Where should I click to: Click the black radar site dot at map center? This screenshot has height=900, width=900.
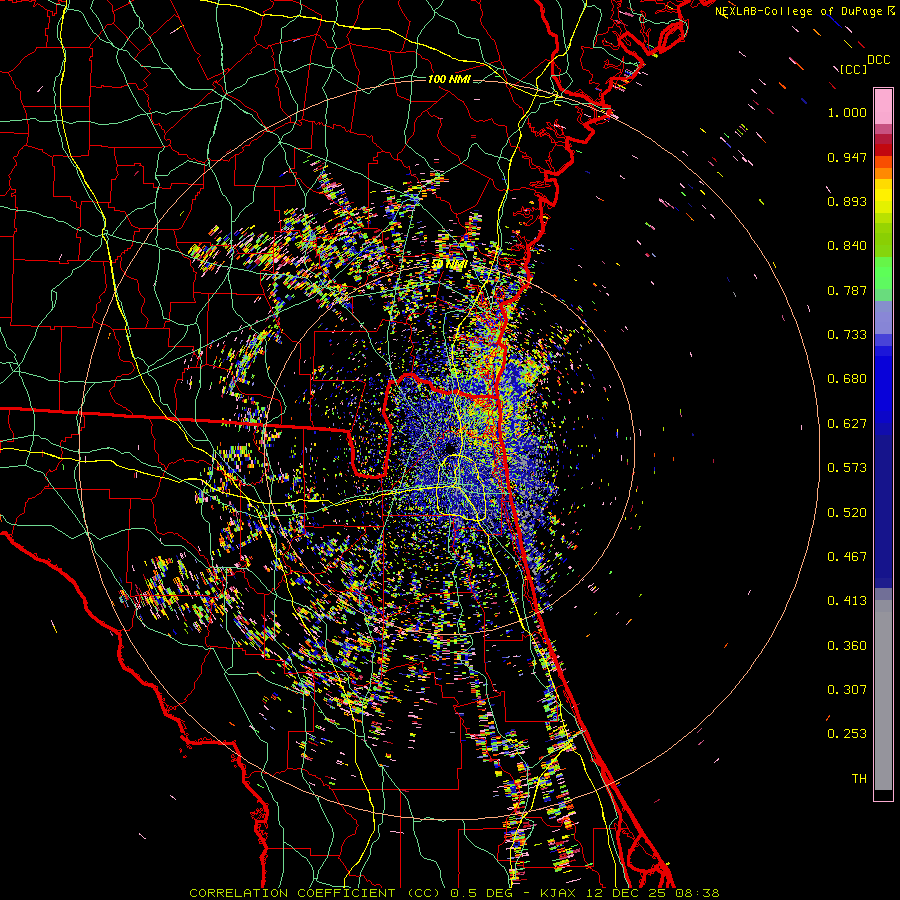[449, 447]
